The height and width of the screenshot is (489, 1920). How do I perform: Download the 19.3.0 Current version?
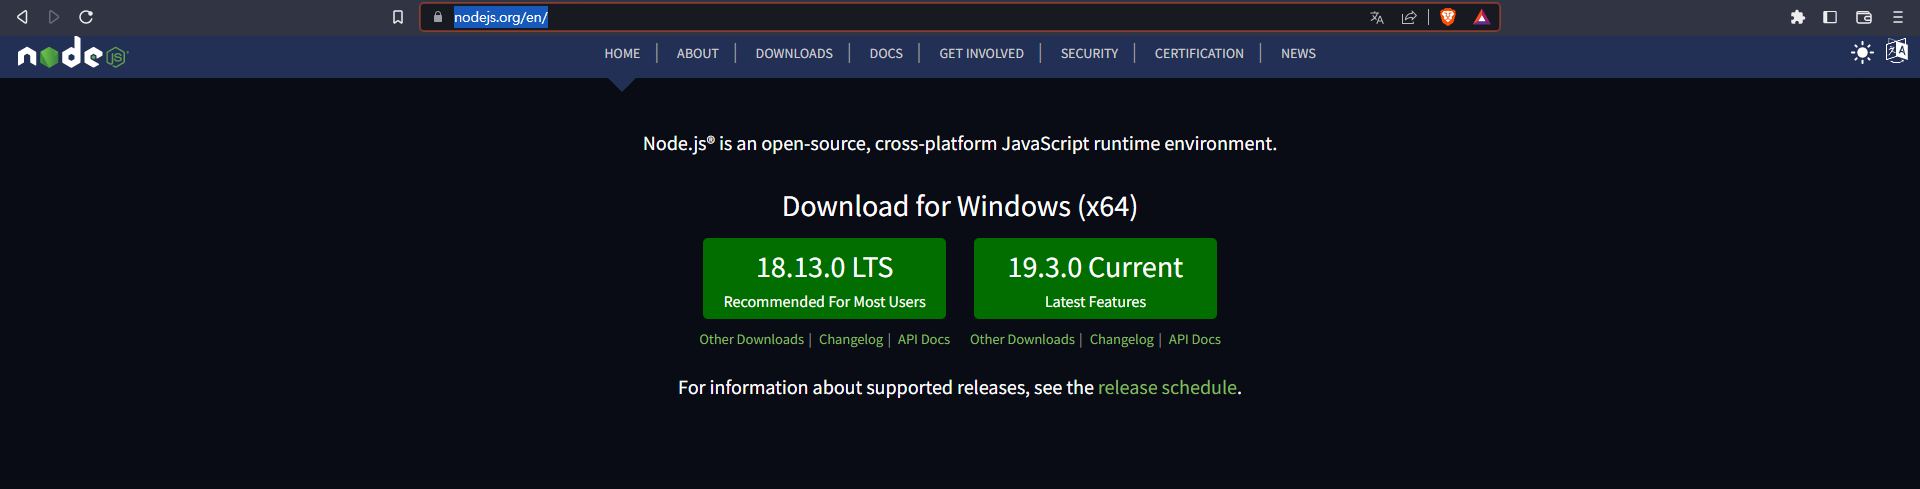click(1095, 279)
